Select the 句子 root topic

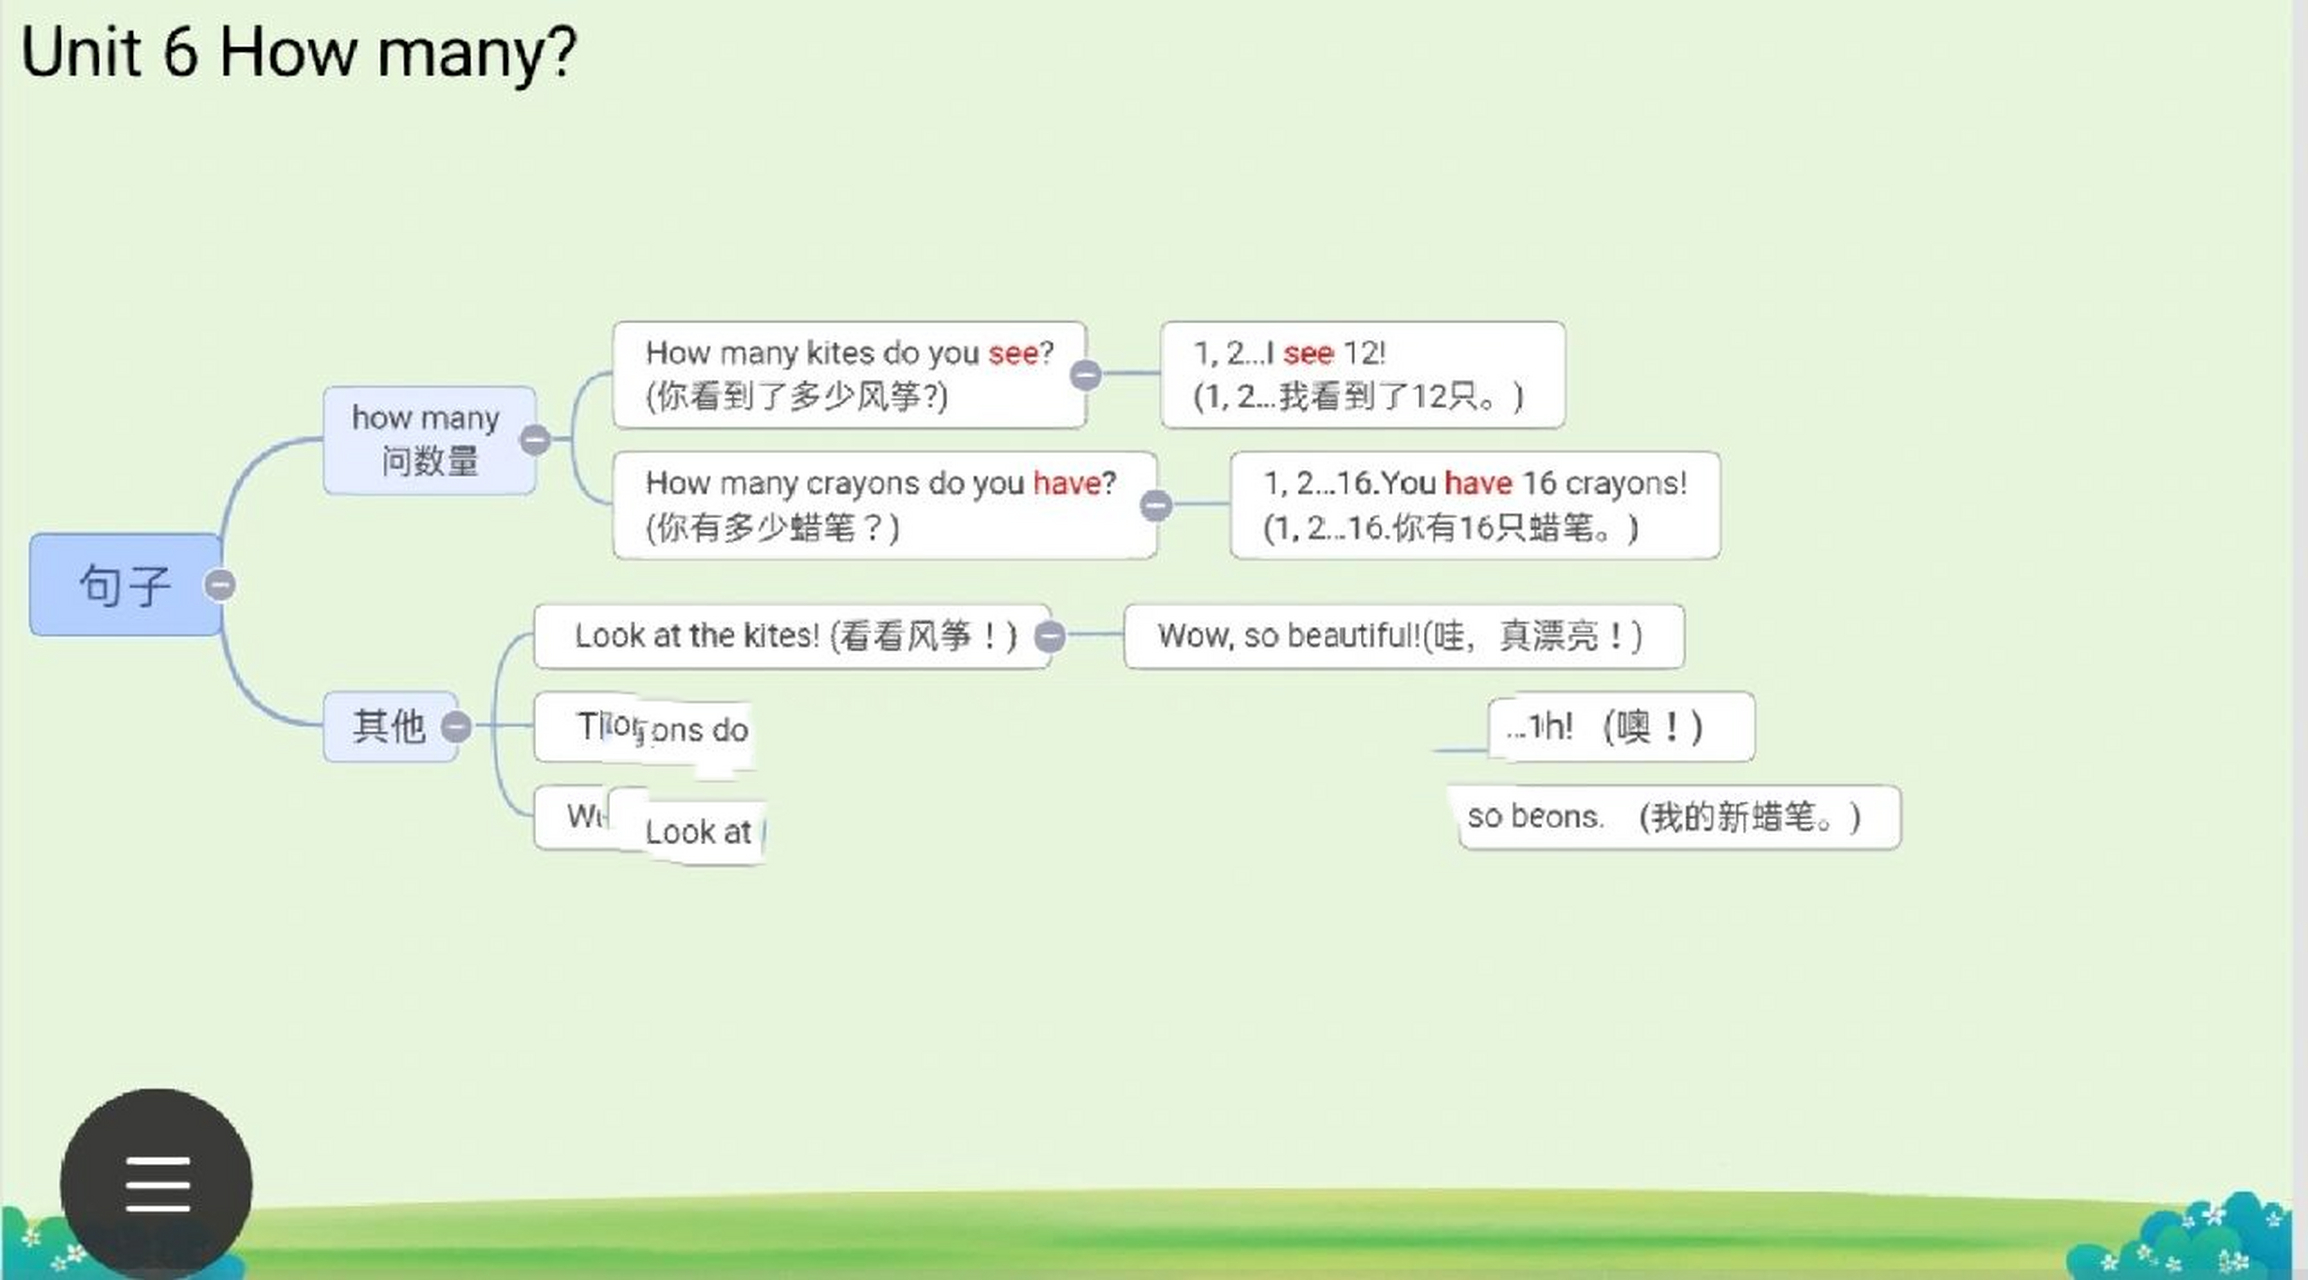[x=122, y=585]
